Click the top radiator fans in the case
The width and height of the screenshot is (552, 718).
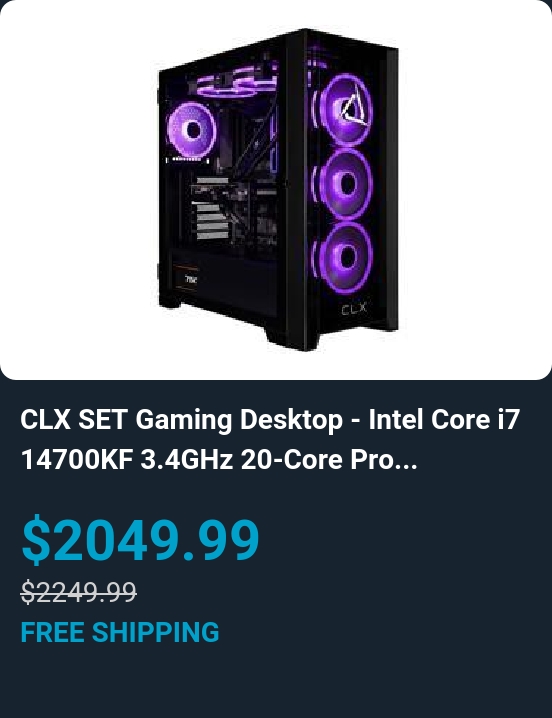coord(236,81)
